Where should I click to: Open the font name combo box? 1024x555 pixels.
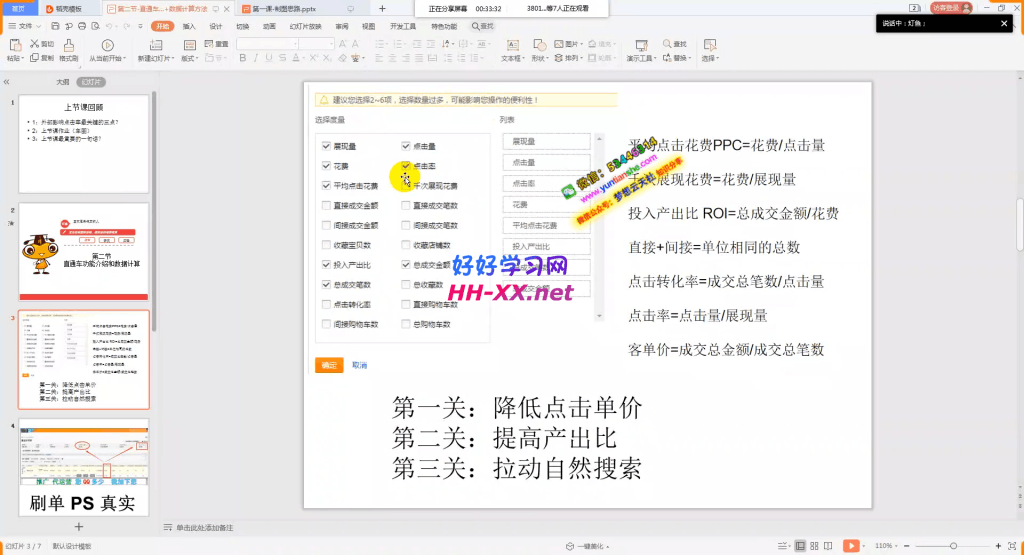tap(267, 44)
